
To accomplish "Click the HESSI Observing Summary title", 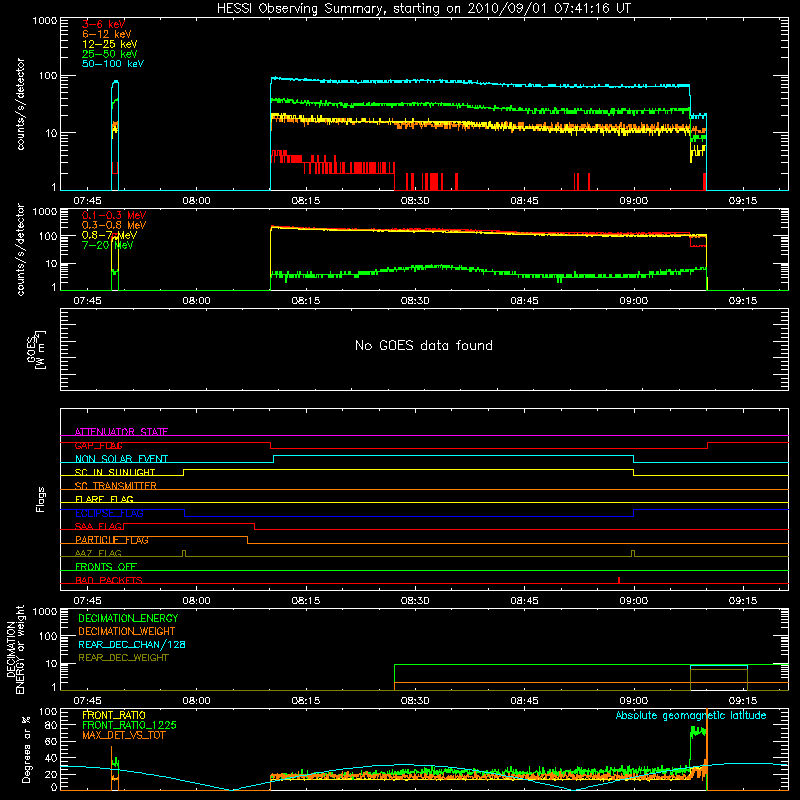I will pyautogui.click(x=423, y=8).
